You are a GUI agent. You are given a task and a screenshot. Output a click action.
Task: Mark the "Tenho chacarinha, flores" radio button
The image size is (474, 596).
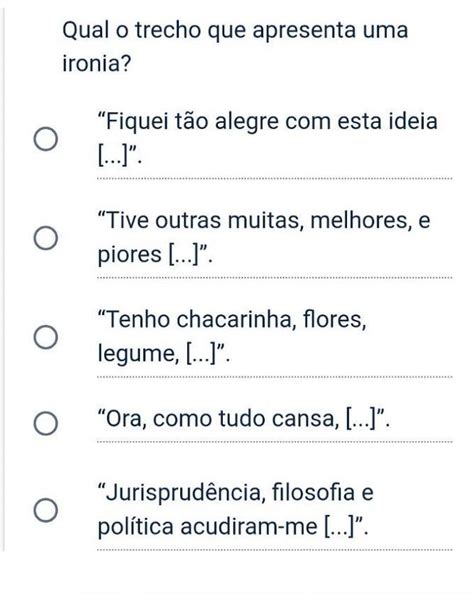click(x=46, y=337)
